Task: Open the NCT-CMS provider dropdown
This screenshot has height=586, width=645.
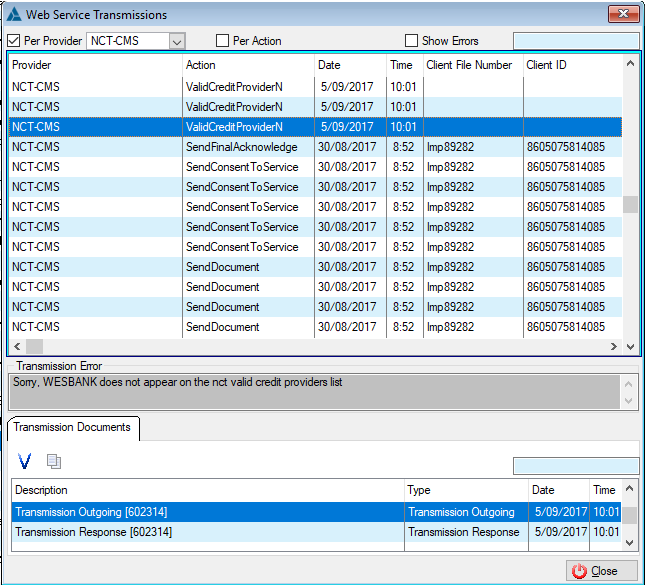Action: point(177,41)
